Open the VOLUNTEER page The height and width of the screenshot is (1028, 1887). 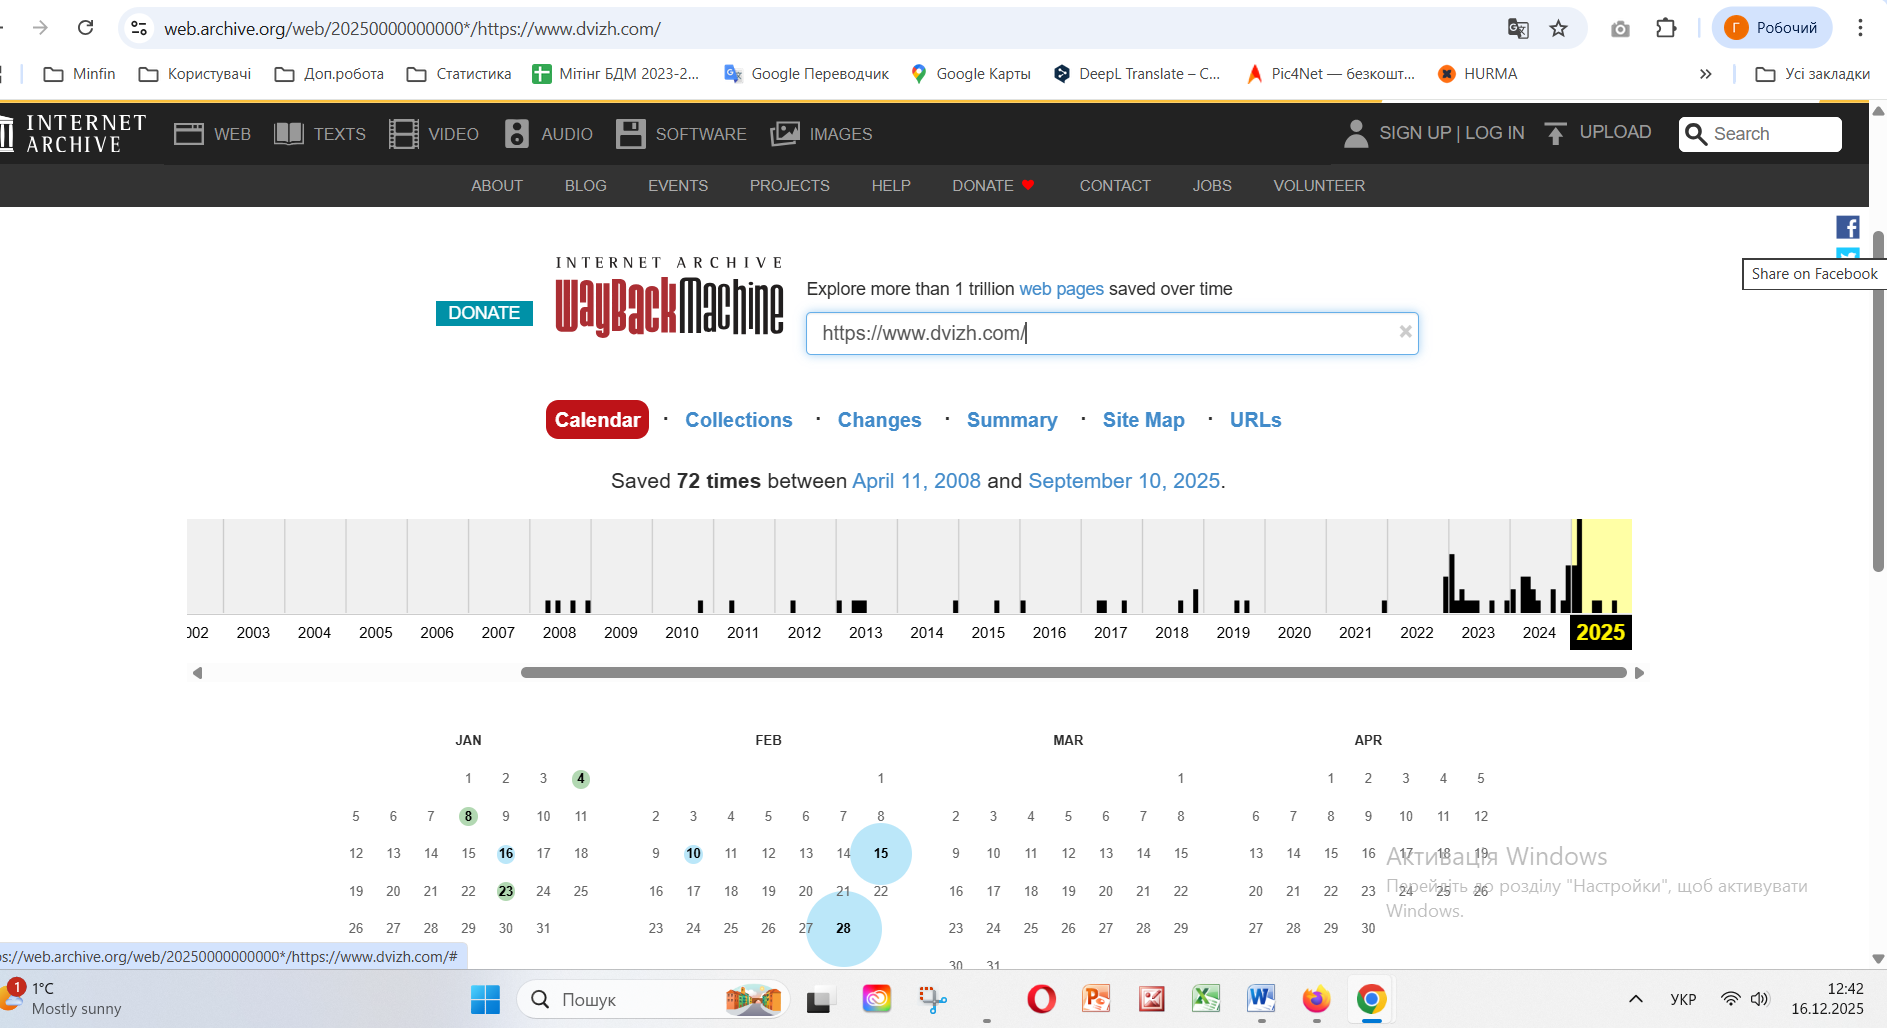(x=1319, y=186)
